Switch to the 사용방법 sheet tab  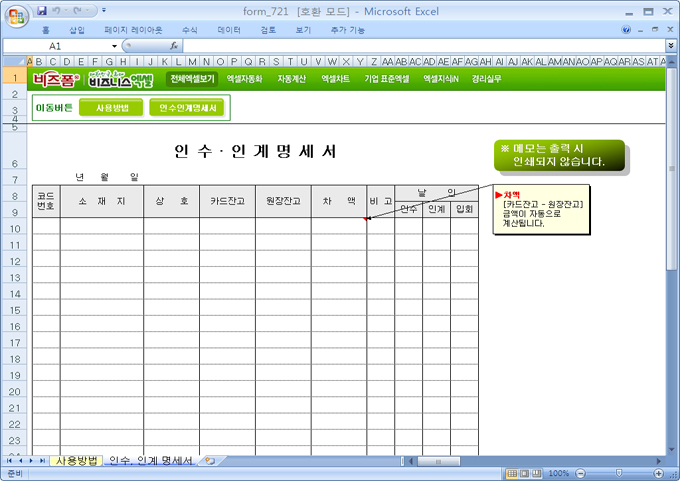point(77,460)
